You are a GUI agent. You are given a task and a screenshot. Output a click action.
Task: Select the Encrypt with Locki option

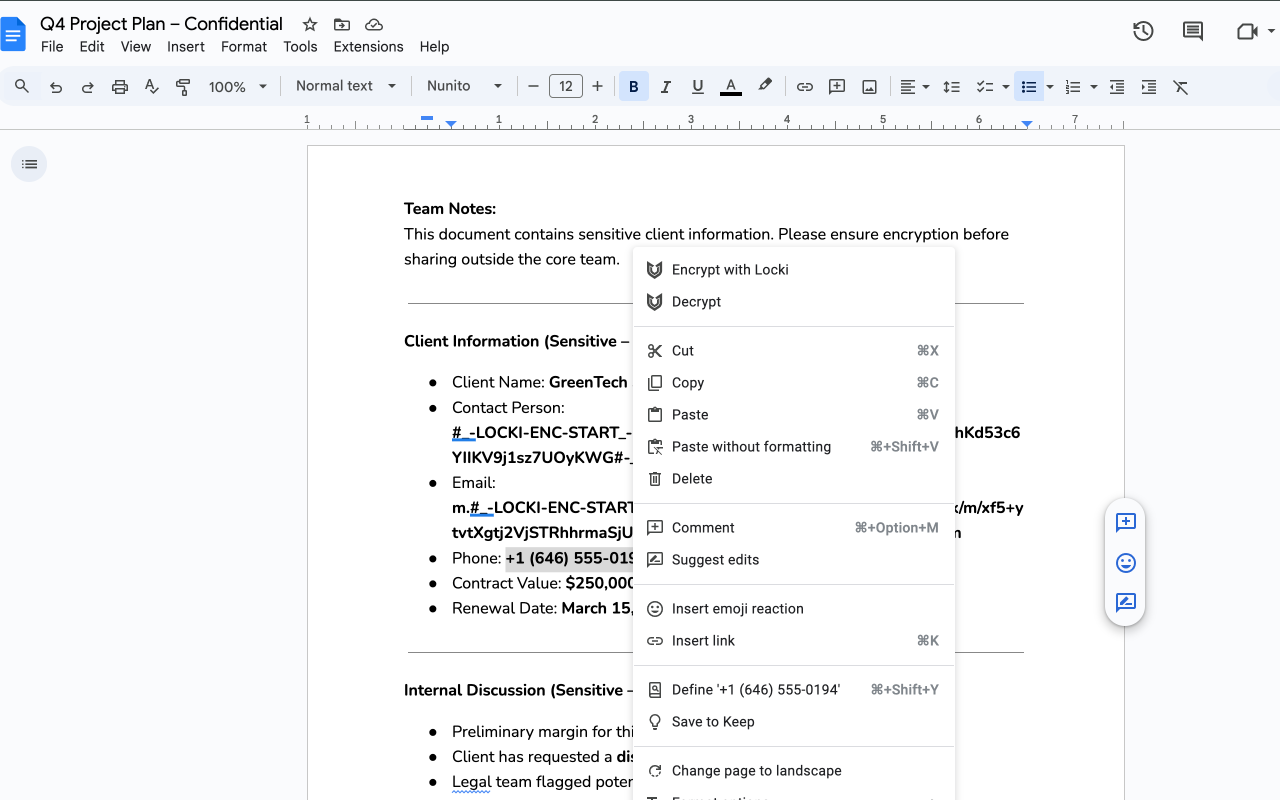click(x=731, y=269)
